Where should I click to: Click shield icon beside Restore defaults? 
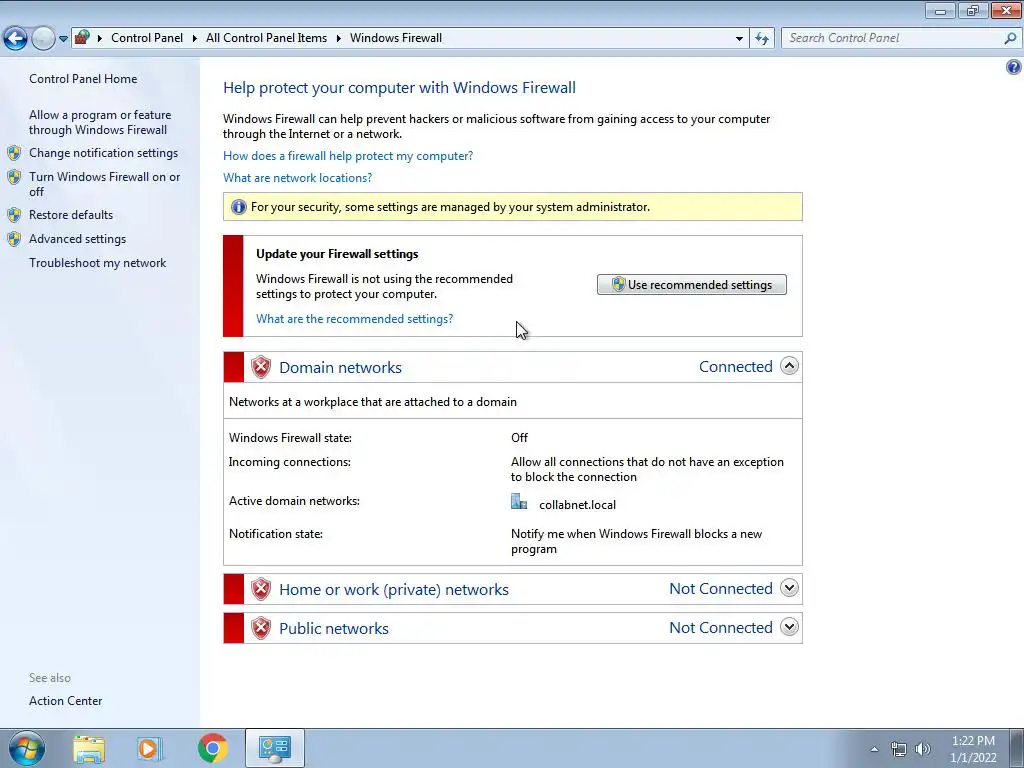tap(14, 215)
